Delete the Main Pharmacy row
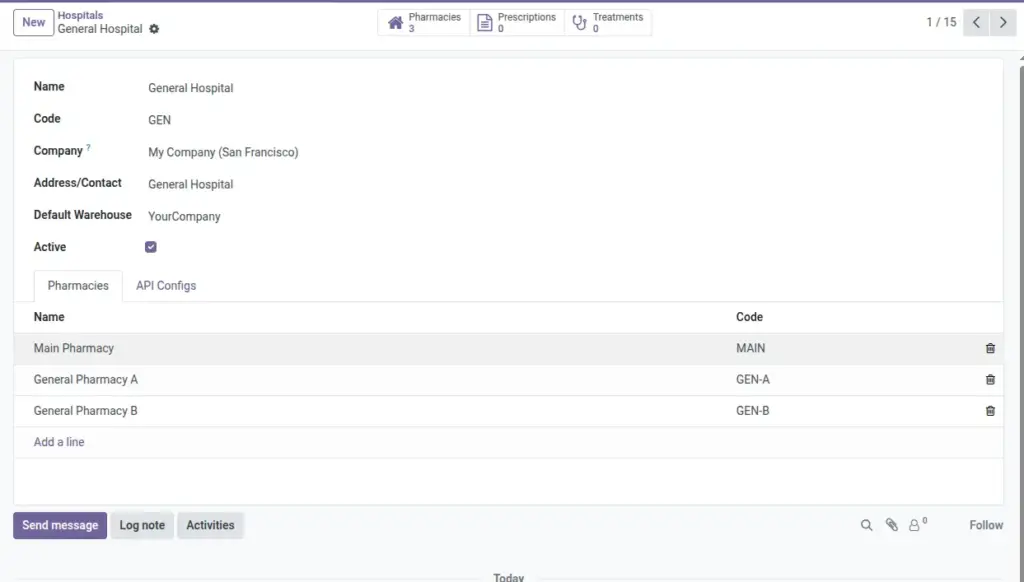This screenshot has width=1024, height=582. (990, 348)
